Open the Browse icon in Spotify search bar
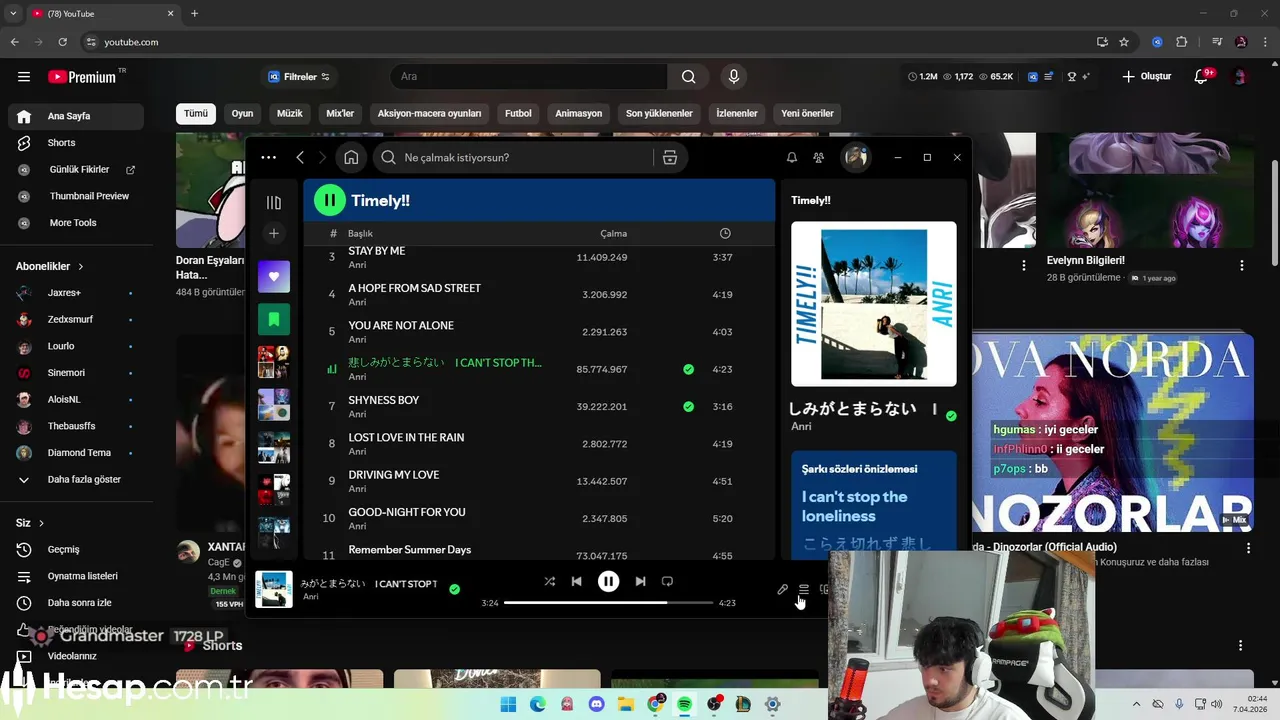Viewport: 1280px width, 720px height. [670, 157]
